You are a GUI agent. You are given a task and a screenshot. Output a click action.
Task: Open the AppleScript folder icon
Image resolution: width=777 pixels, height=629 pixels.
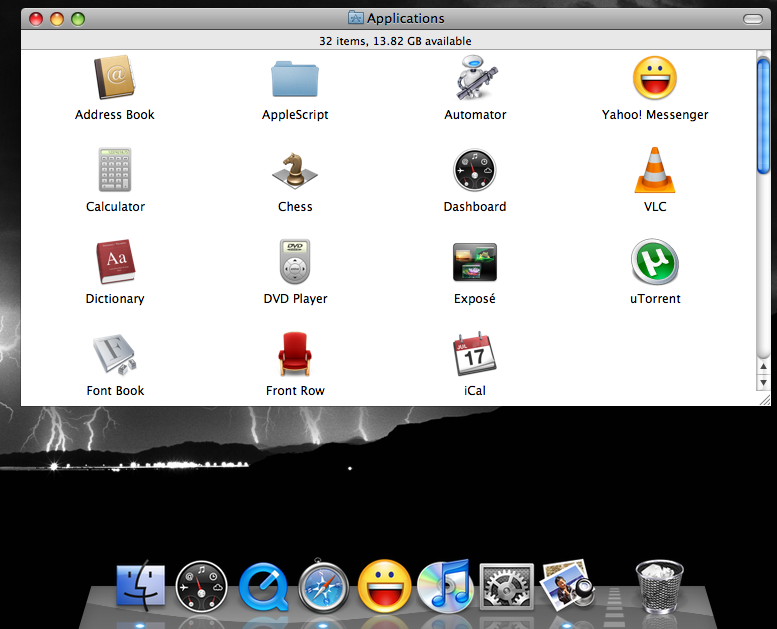pyautogui.click(x=295, y=78)
